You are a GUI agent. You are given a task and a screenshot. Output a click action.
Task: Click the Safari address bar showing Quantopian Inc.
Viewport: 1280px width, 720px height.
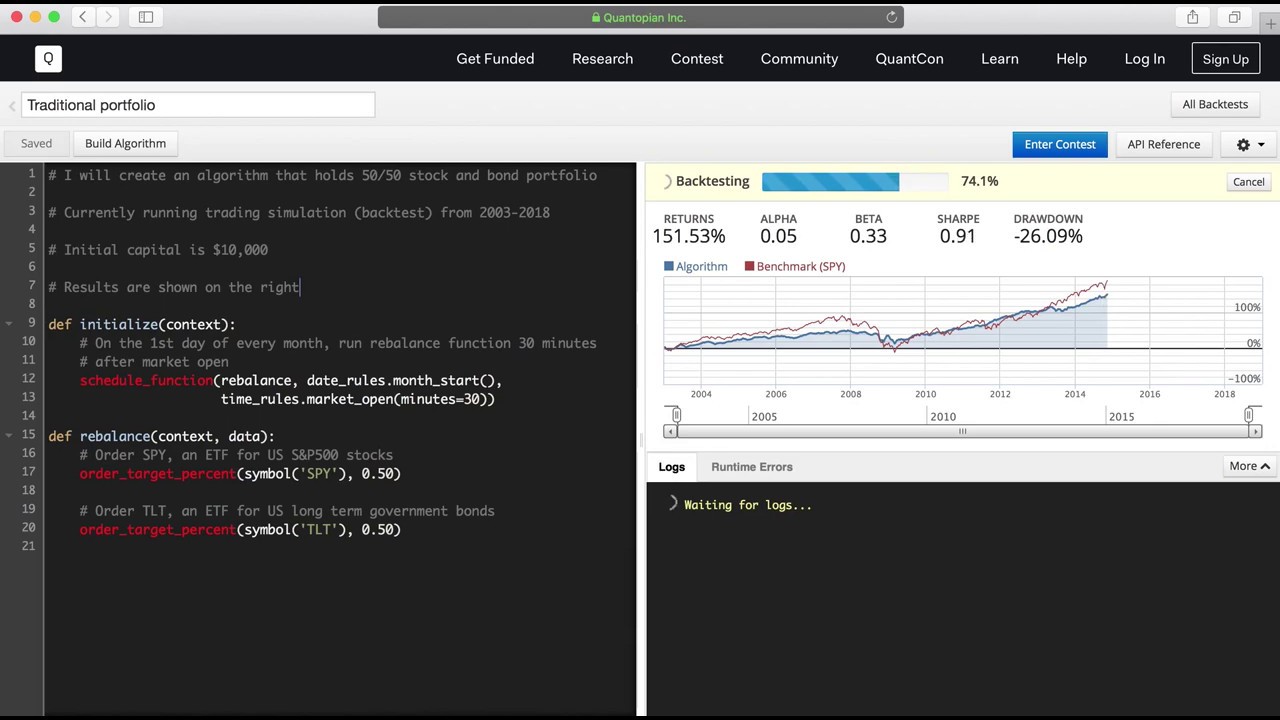640,17
